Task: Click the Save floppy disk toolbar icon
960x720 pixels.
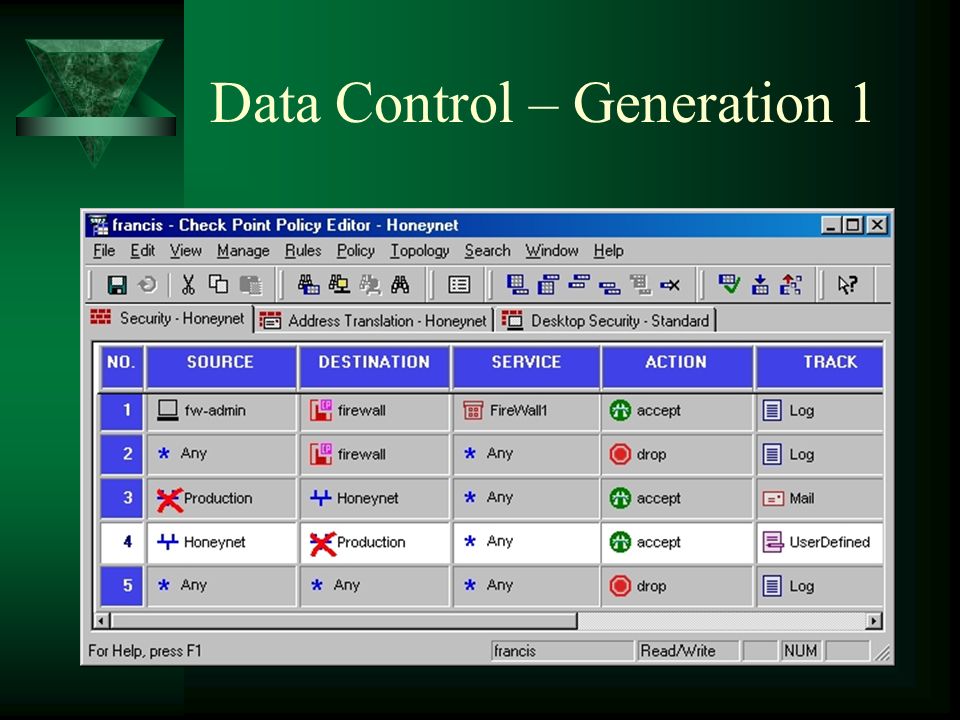Action: click(x=117, y=285)
